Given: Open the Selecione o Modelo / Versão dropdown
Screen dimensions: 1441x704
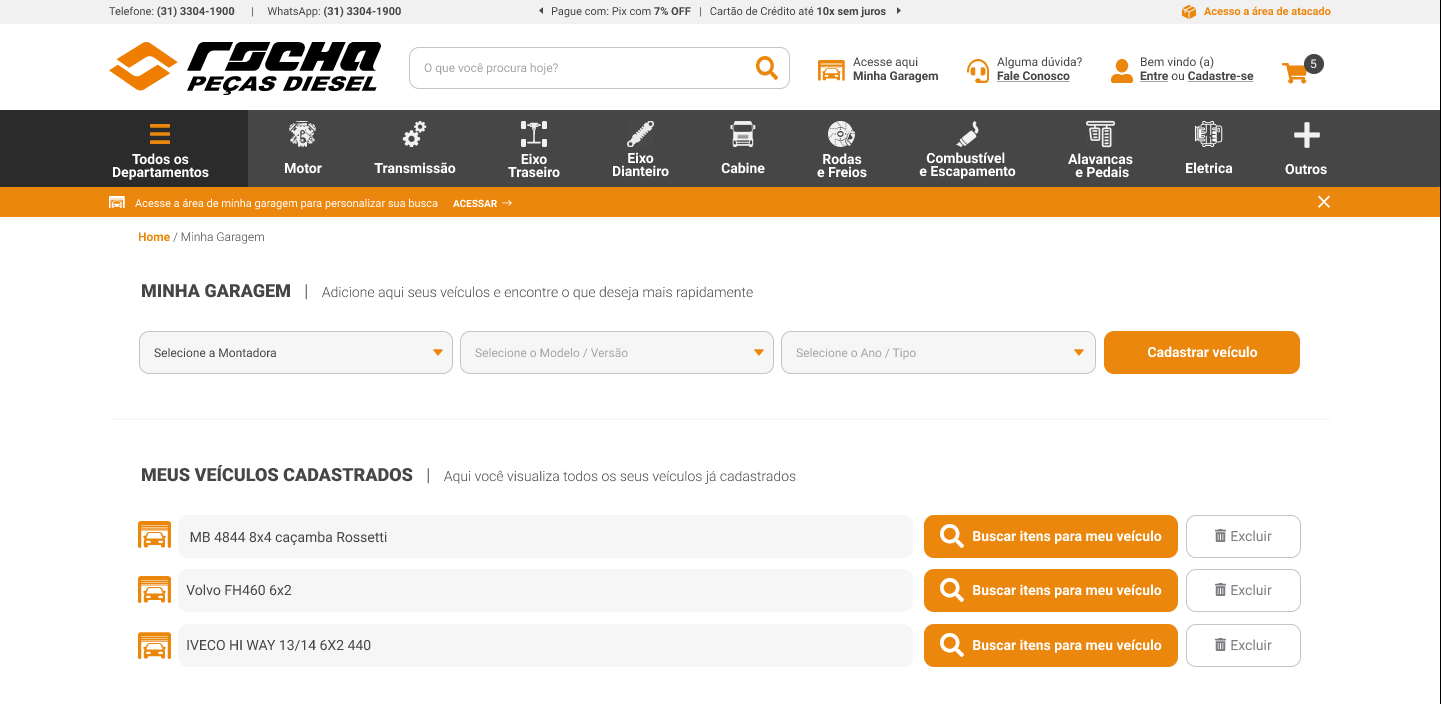Looking at the screenshot, I should tap(617, 353).
